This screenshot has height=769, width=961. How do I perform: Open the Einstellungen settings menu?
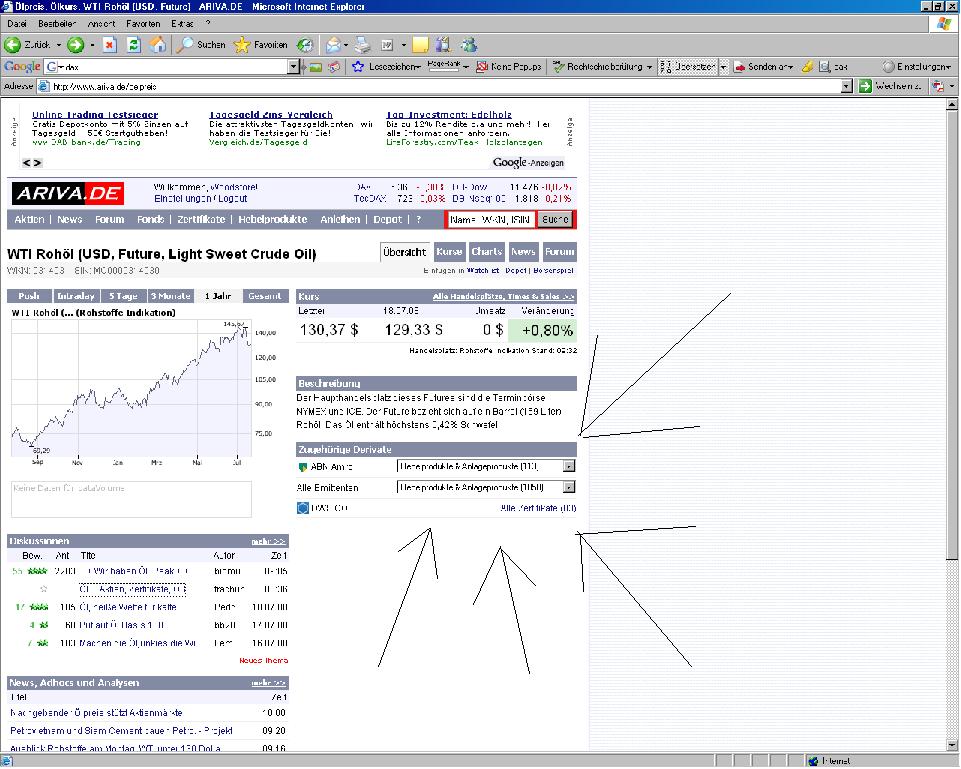pyautogui.click(x=916, y=67)
